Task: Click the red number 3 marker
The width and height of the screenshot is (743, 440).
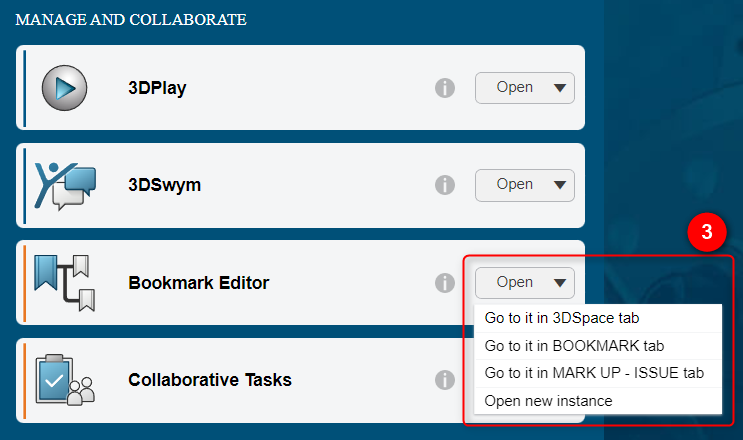Action: tap(707, 232)
